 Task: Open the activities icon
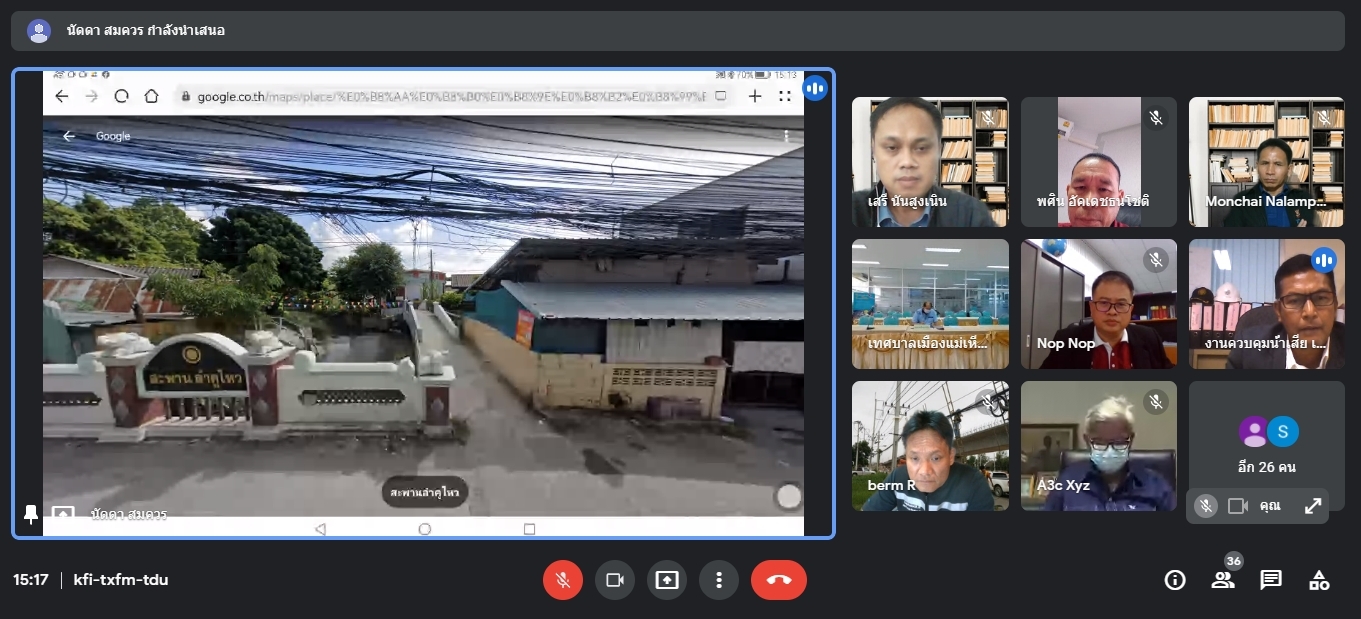[1319, 580]
